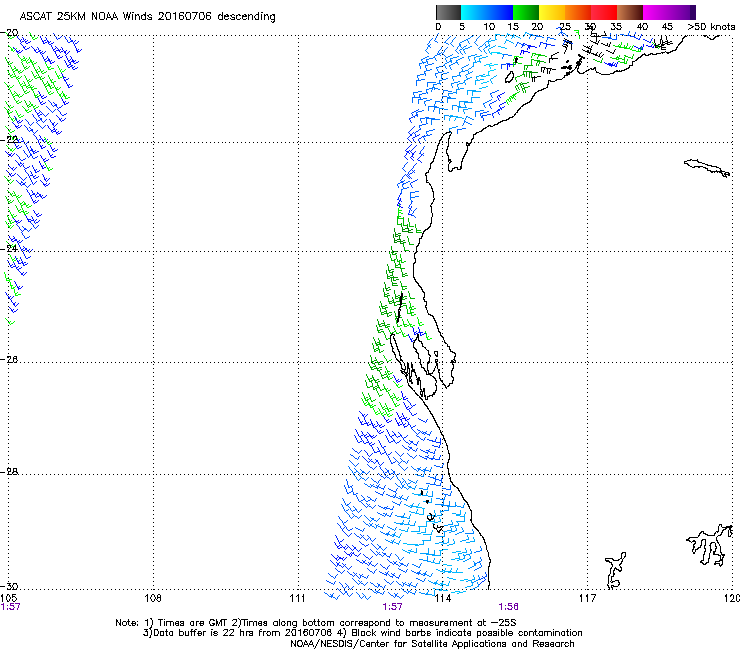The width and height of the screenshot is (740, 650).
Task: Click the title "ASCAT 25KM NOAA Winds 20160706 descending"
Action: click(x=147, y=17)
